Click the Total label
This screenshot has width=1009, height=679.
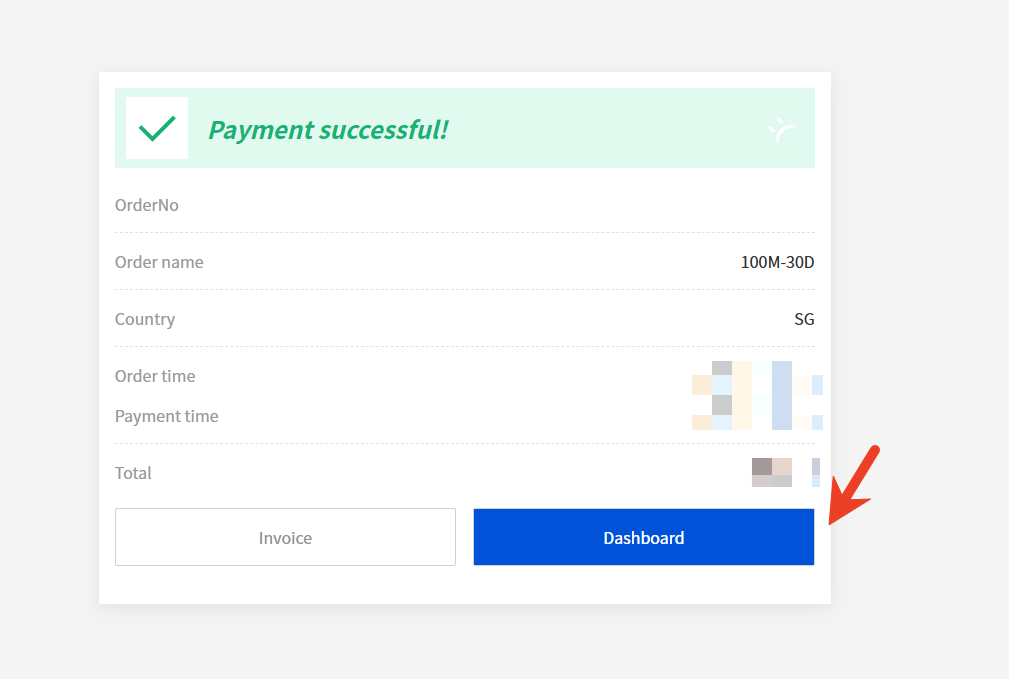coord(133,473)
